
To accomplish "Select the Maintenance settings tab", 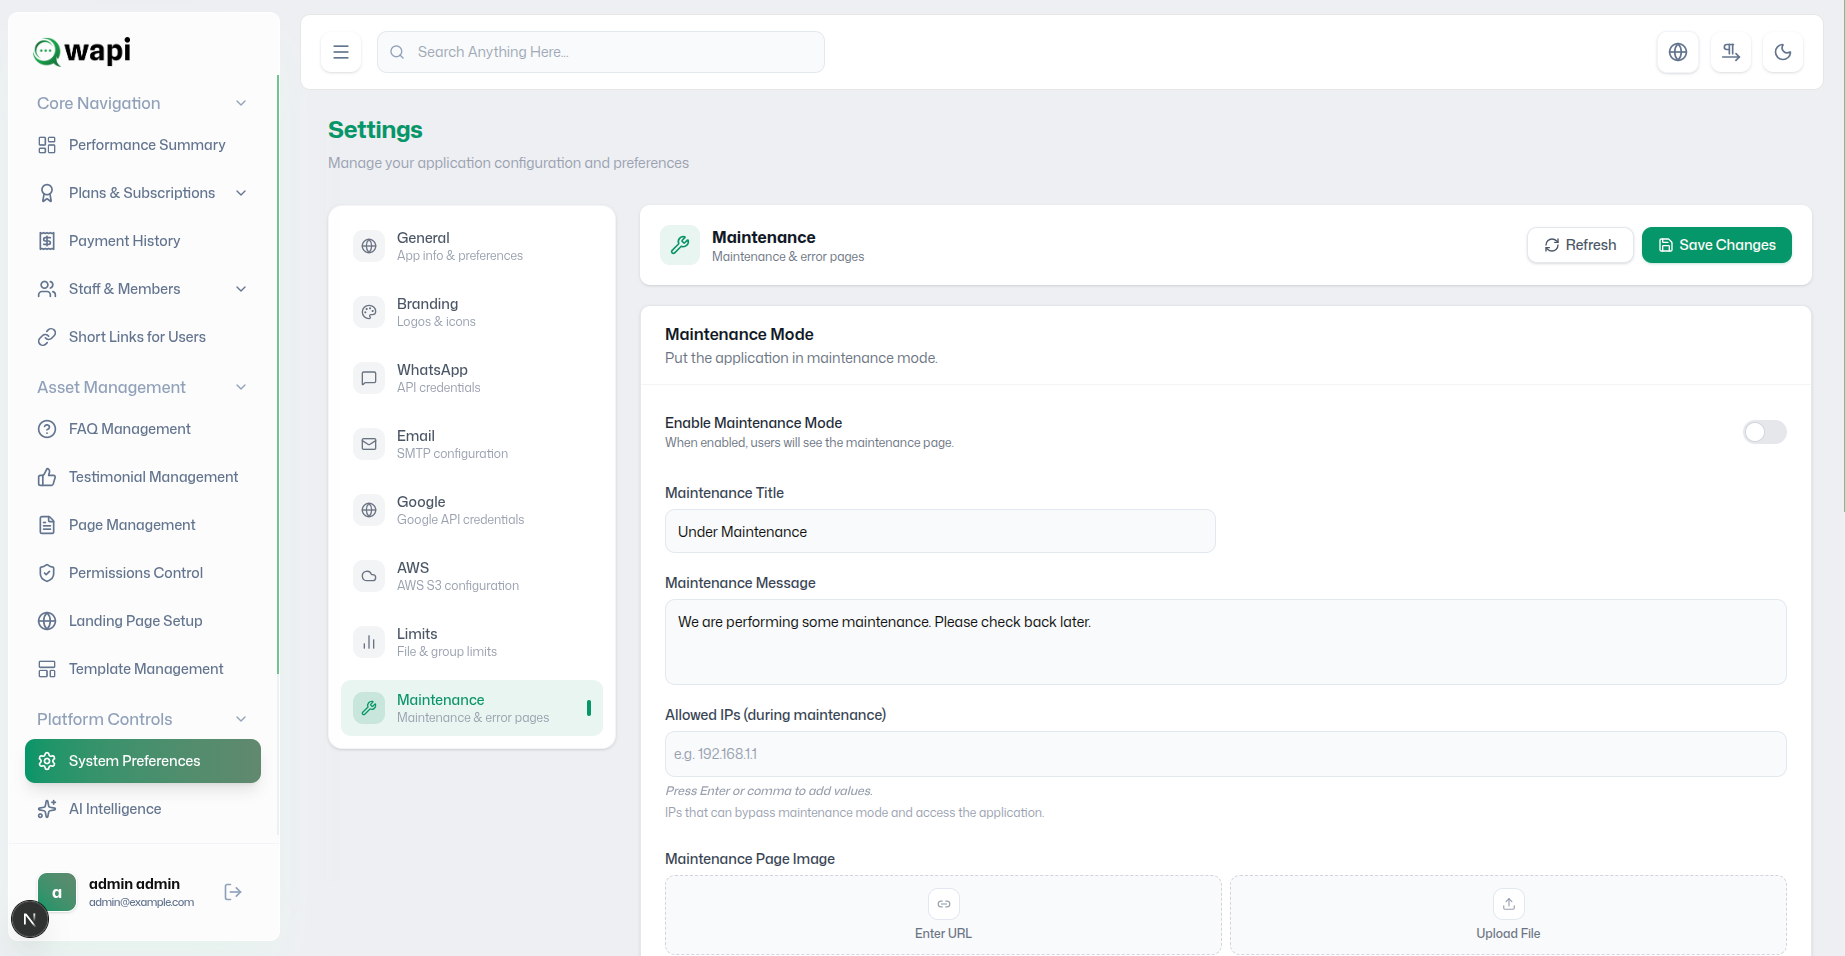I will tap(472, 708).
